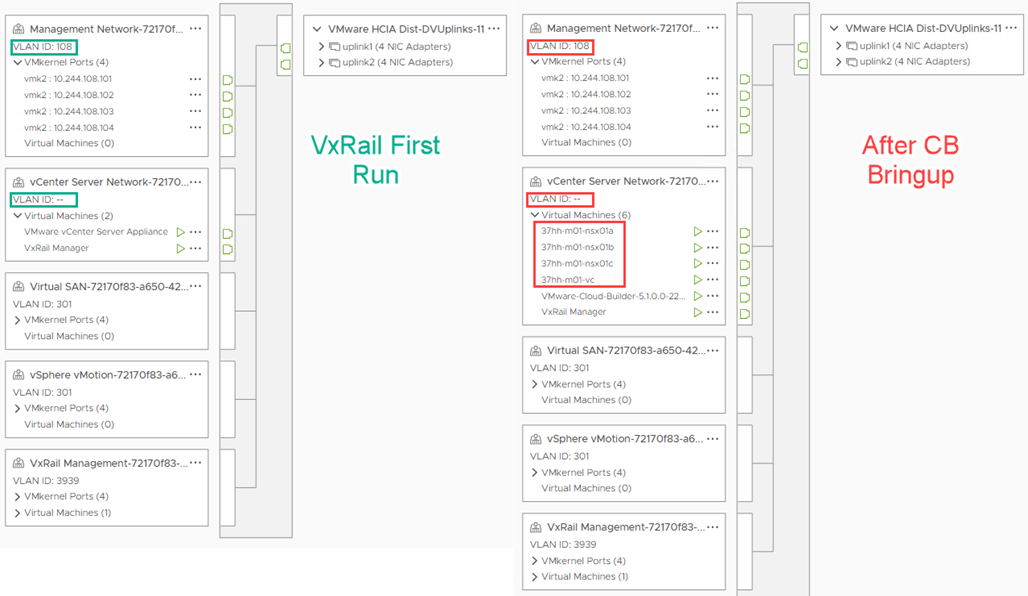Click powered-on icon of 37hh-m01-nsx01a
The width and height of the screenshot is (1028, 596).
(698, 231)
